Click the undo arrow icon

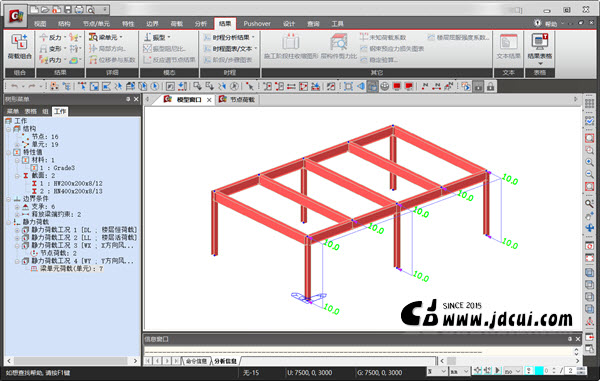(x=14, y=86)
